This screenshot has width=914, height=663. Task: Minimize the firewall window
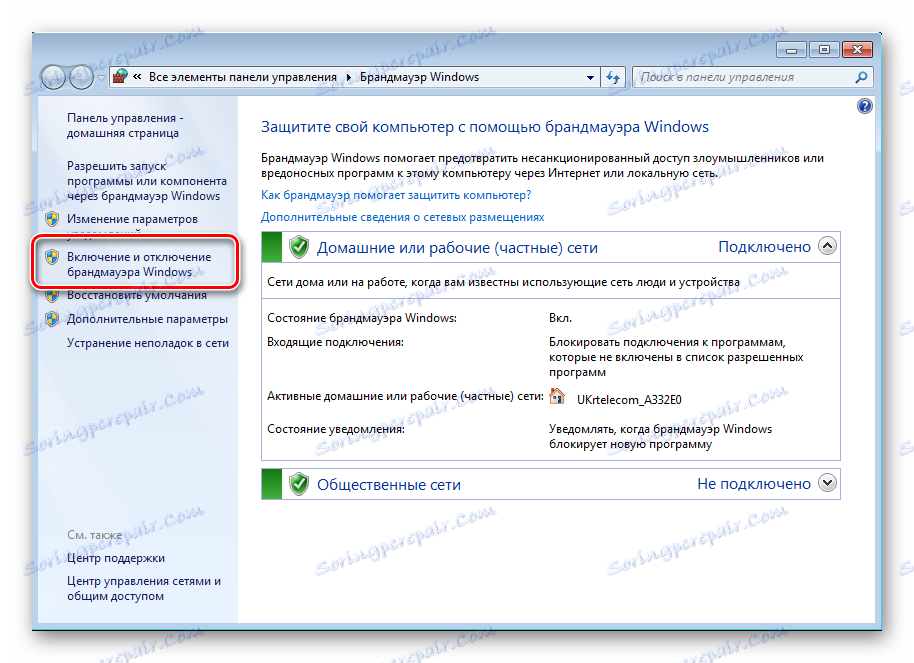791,50
